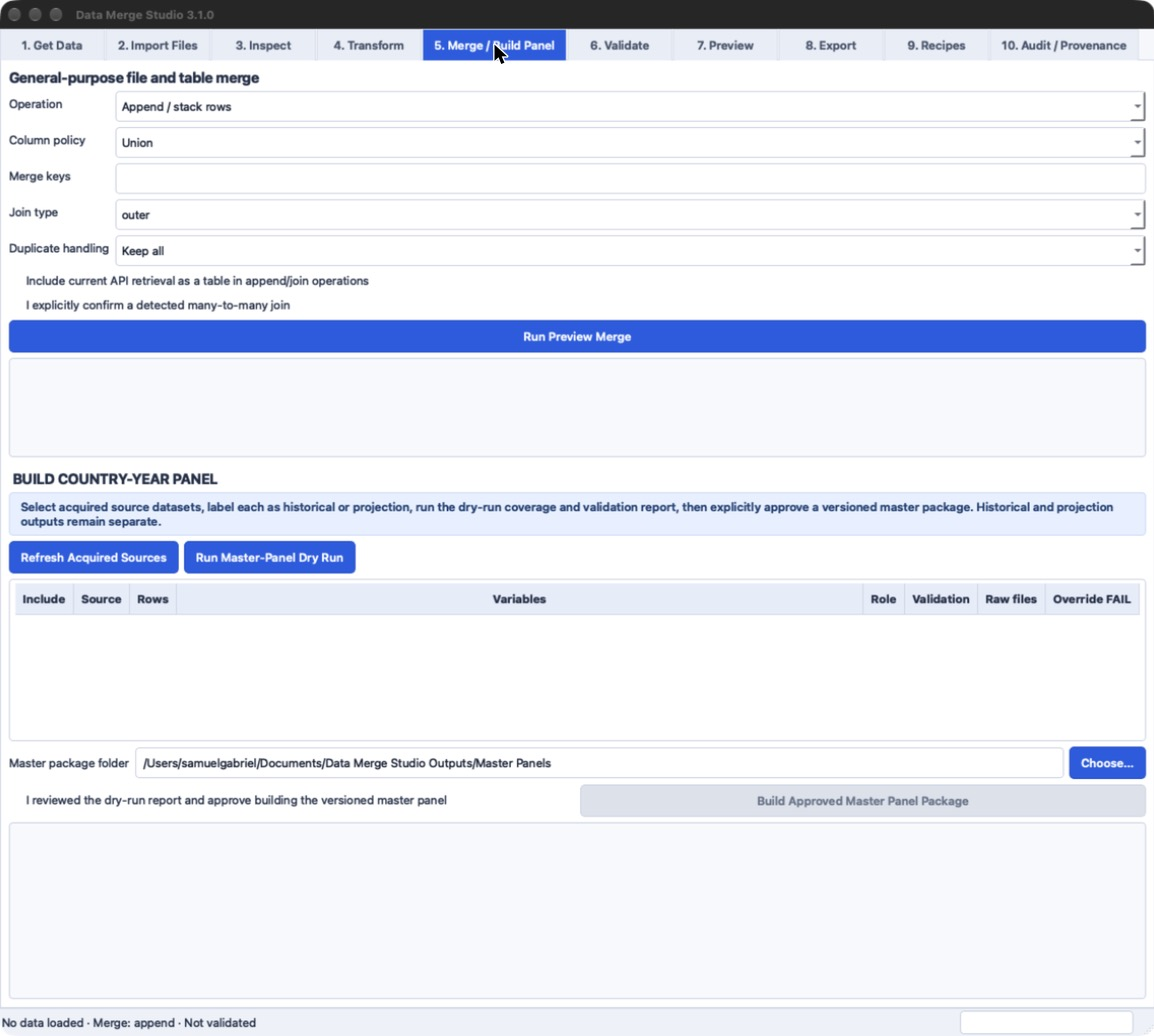The image size is (1154, 1036).
Task: Open the 2. Import Files tab
Action: pyautogui.click(x=157, y=45)
